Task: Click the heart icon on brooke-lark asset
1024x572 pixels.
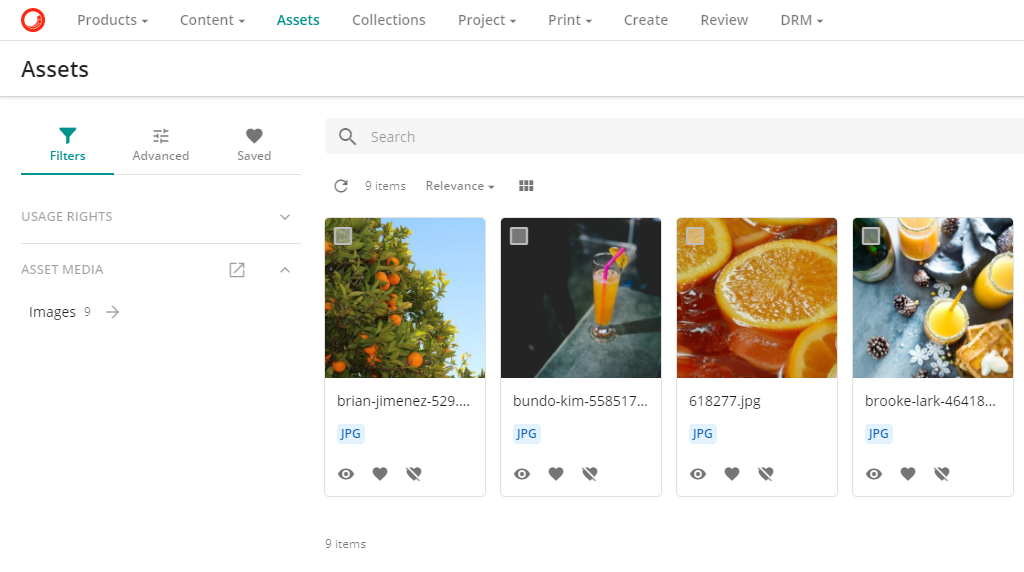Action: 908,474
